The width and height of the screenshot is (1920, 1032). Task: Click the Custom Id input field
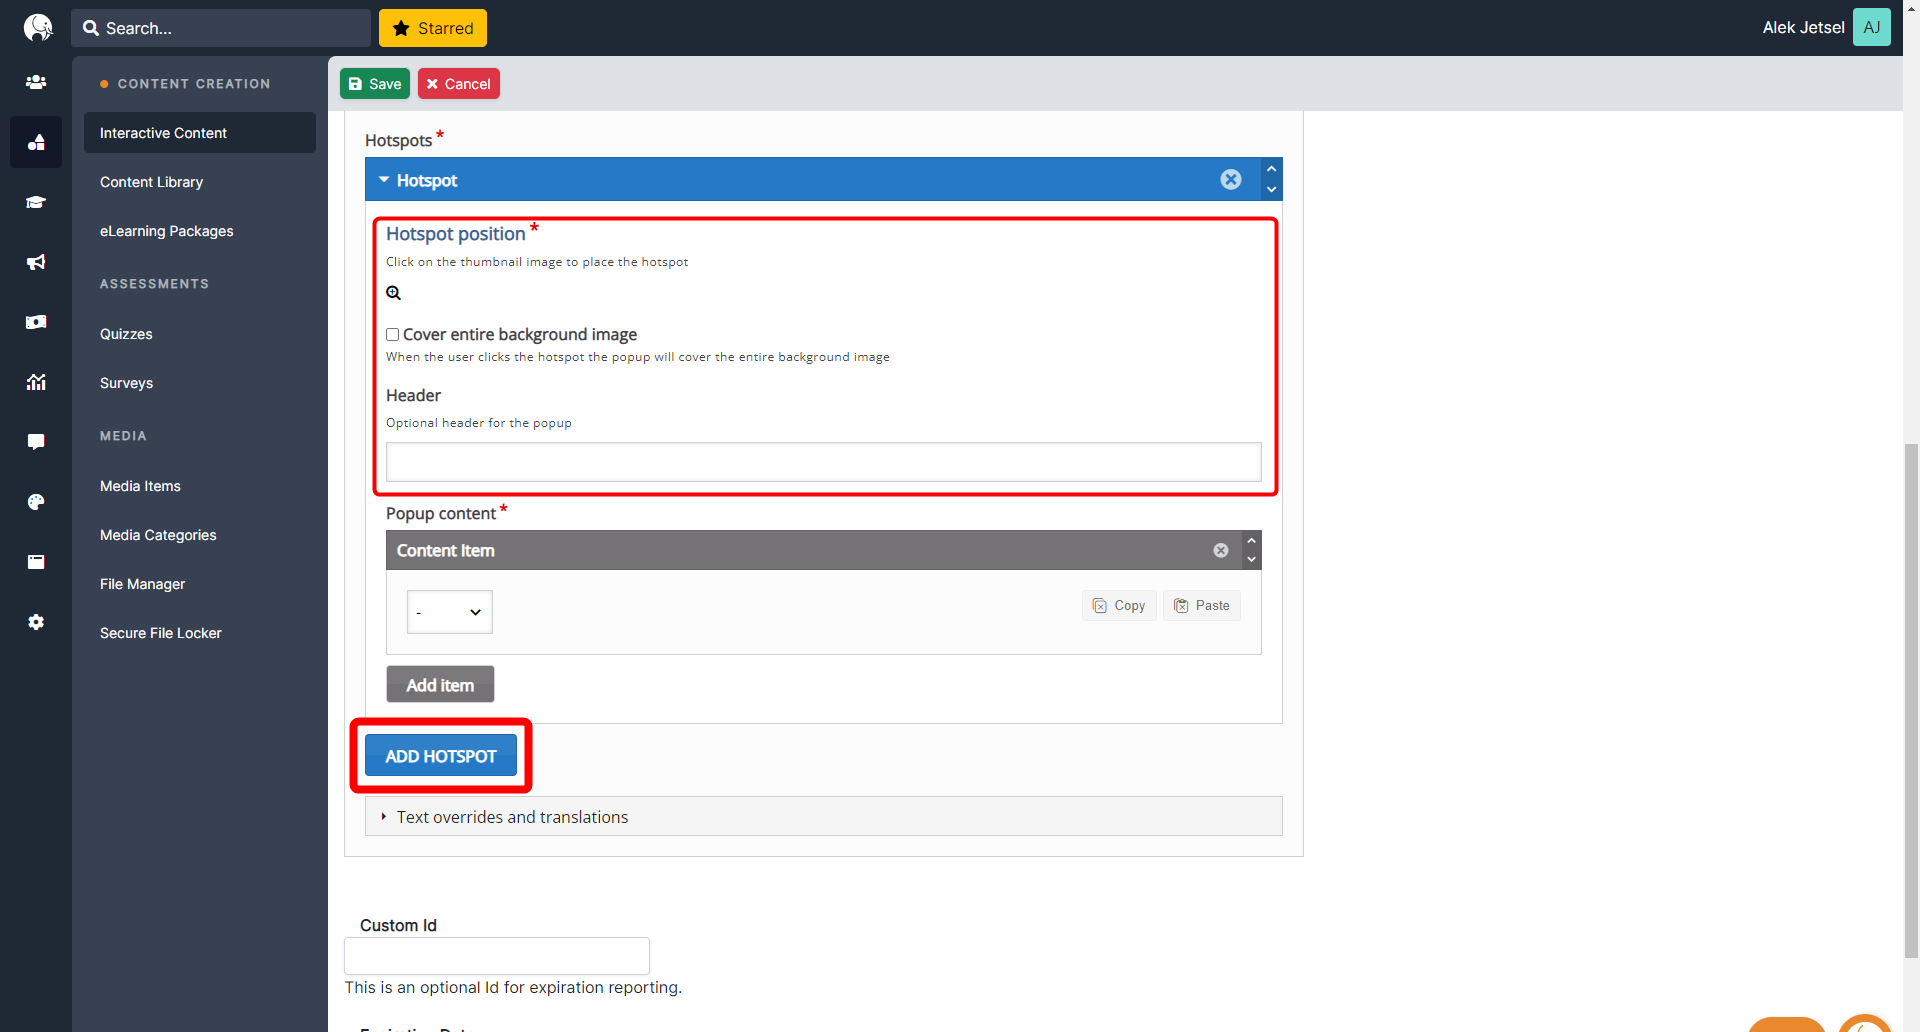click(x=497, y=956)
